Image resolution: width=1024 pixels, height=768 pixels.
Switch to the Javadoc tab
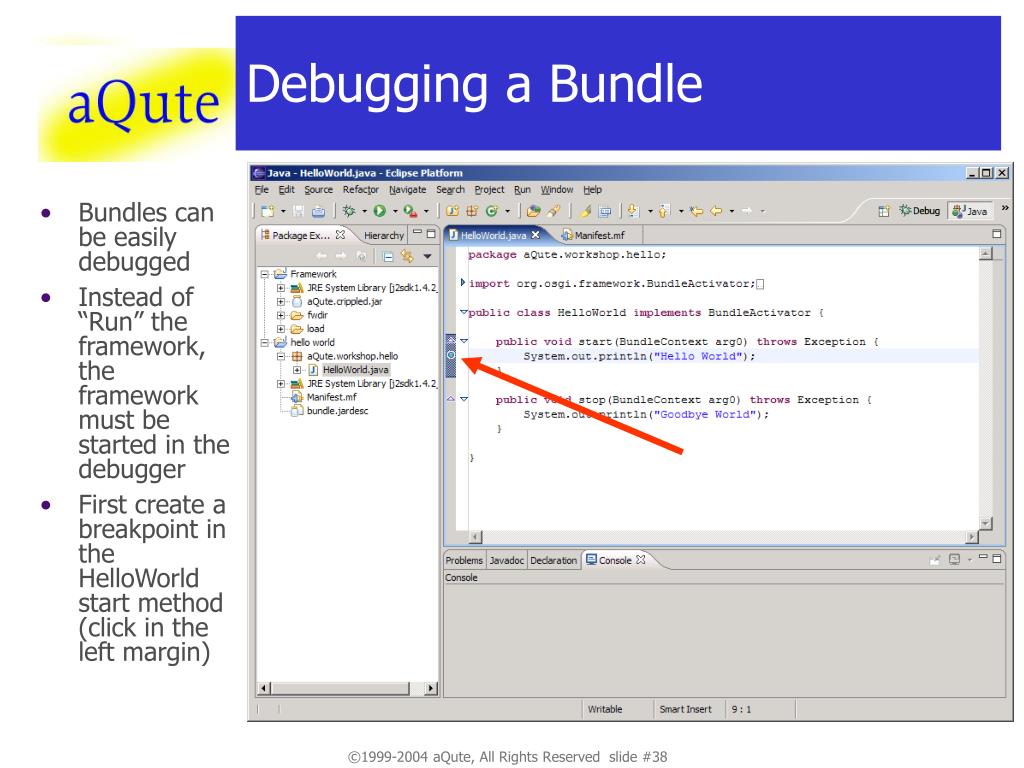pos(507,560)
